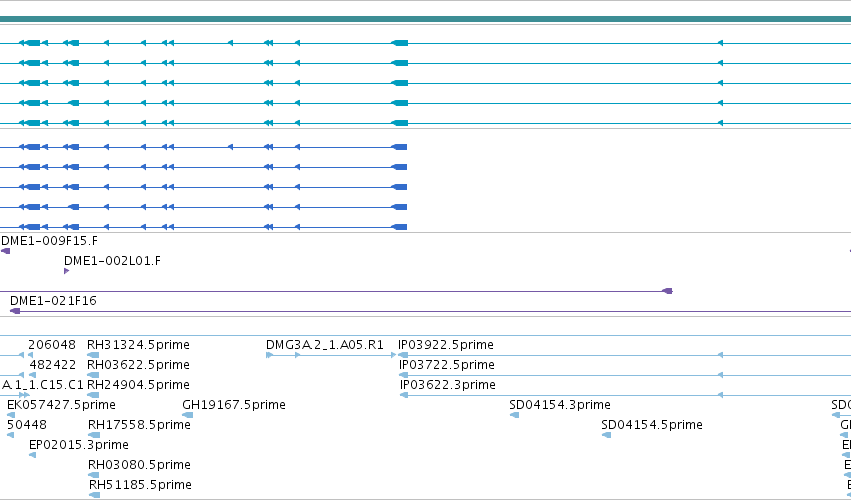Click the arrow glyph under GH19167.5prime

[187, 415]
